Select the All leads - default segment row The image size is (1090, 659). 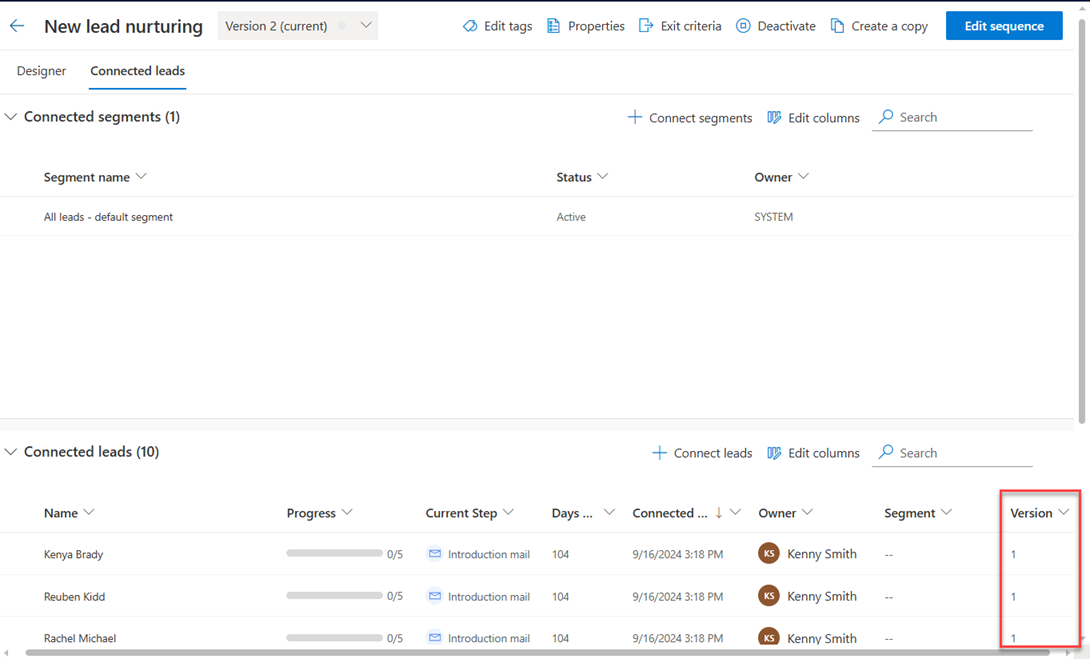(537, 217)
